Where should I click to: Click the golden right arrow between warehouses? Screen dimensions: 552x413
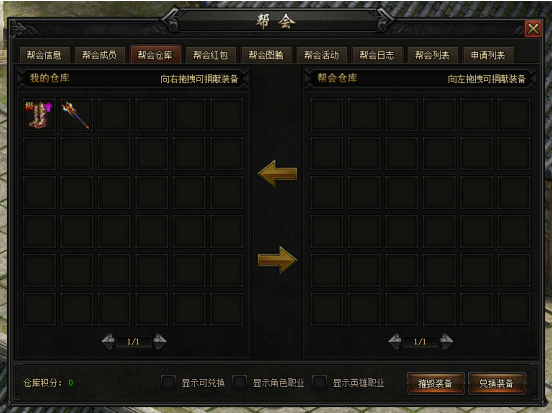pyautogui.click(x=277, y=260)
